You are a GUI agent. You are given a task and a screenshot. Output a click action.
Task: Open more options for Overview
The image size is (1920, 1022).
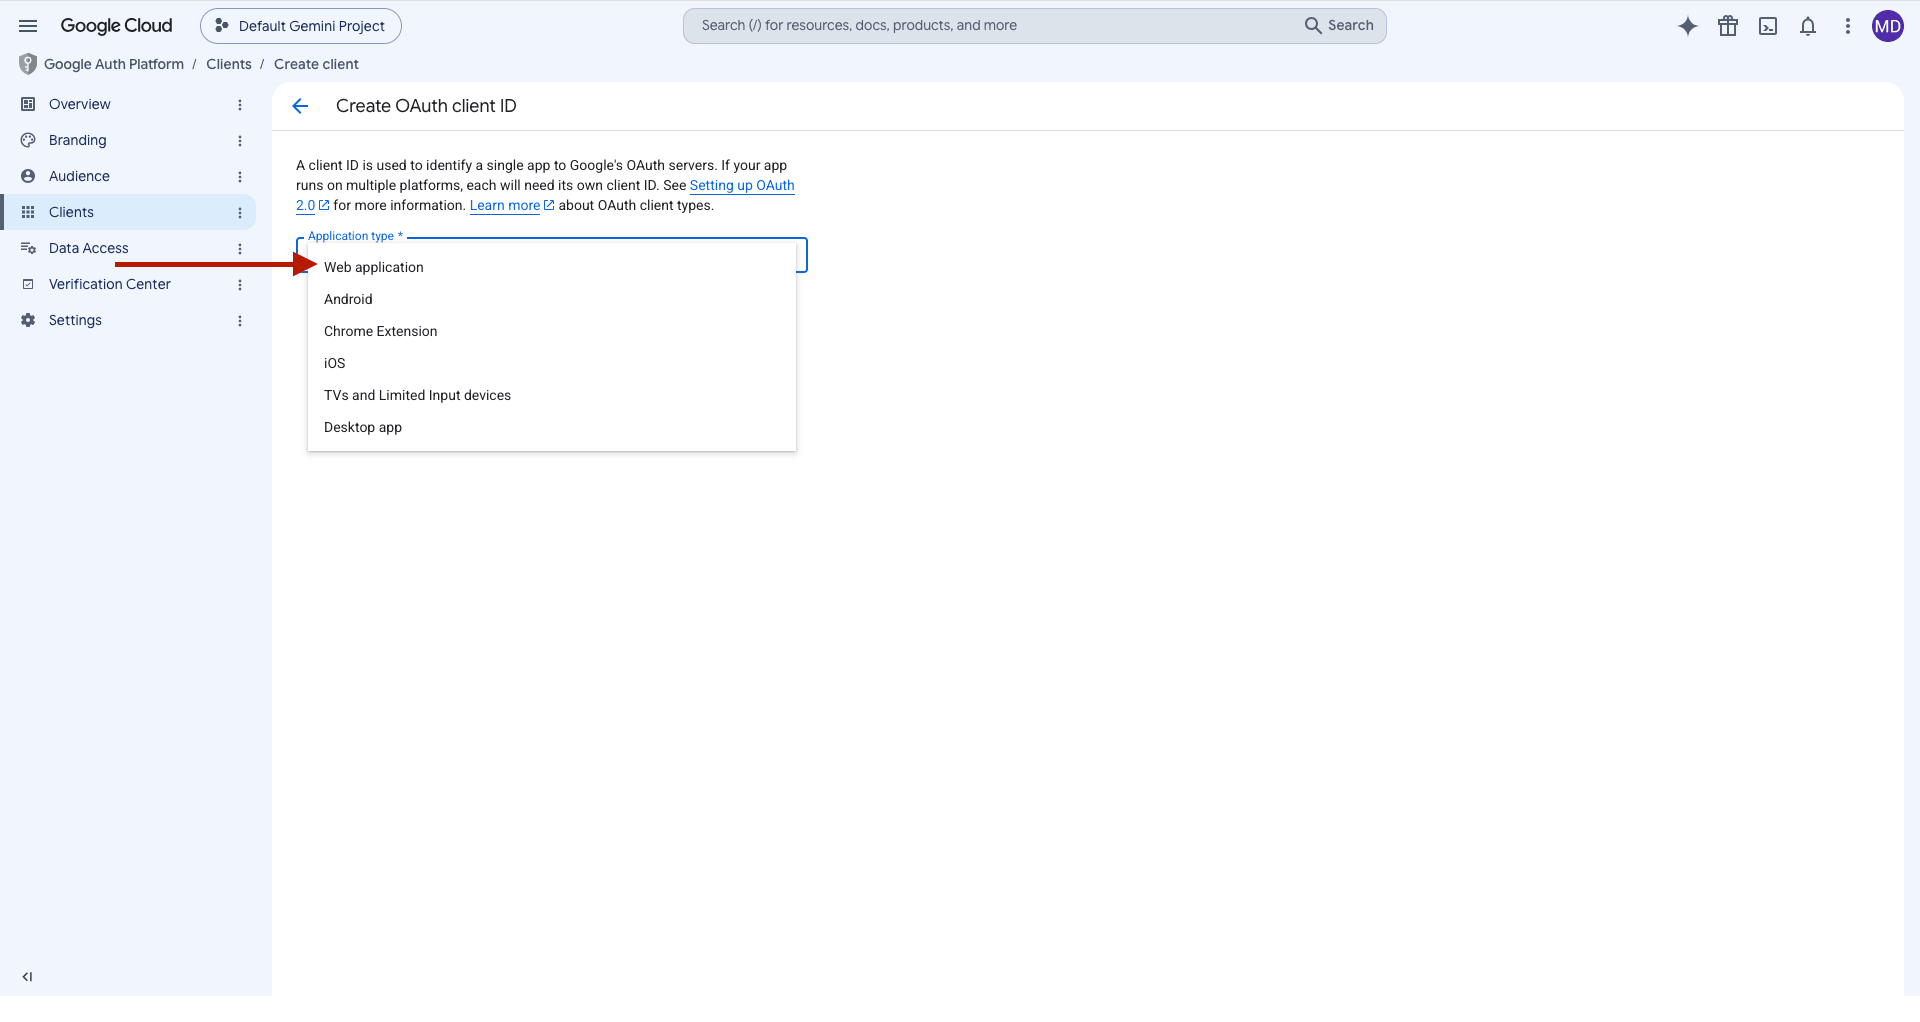point(240,105)
